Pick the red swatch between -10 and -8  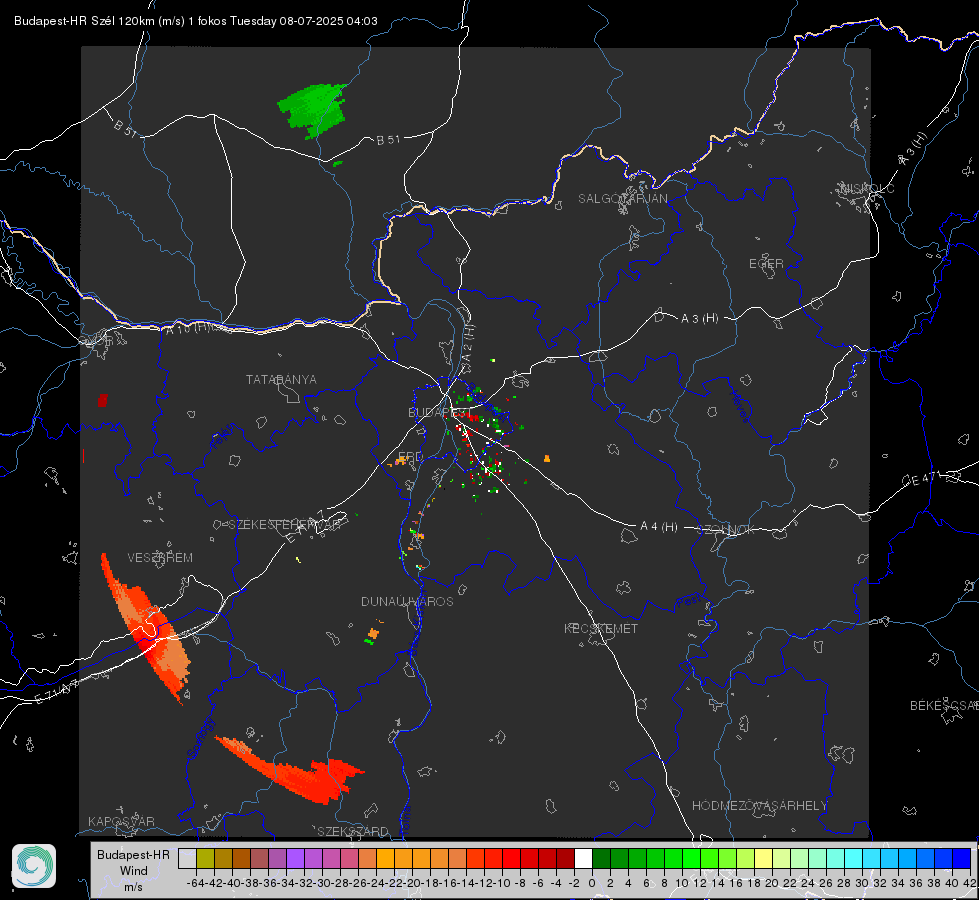click(511, 858)
